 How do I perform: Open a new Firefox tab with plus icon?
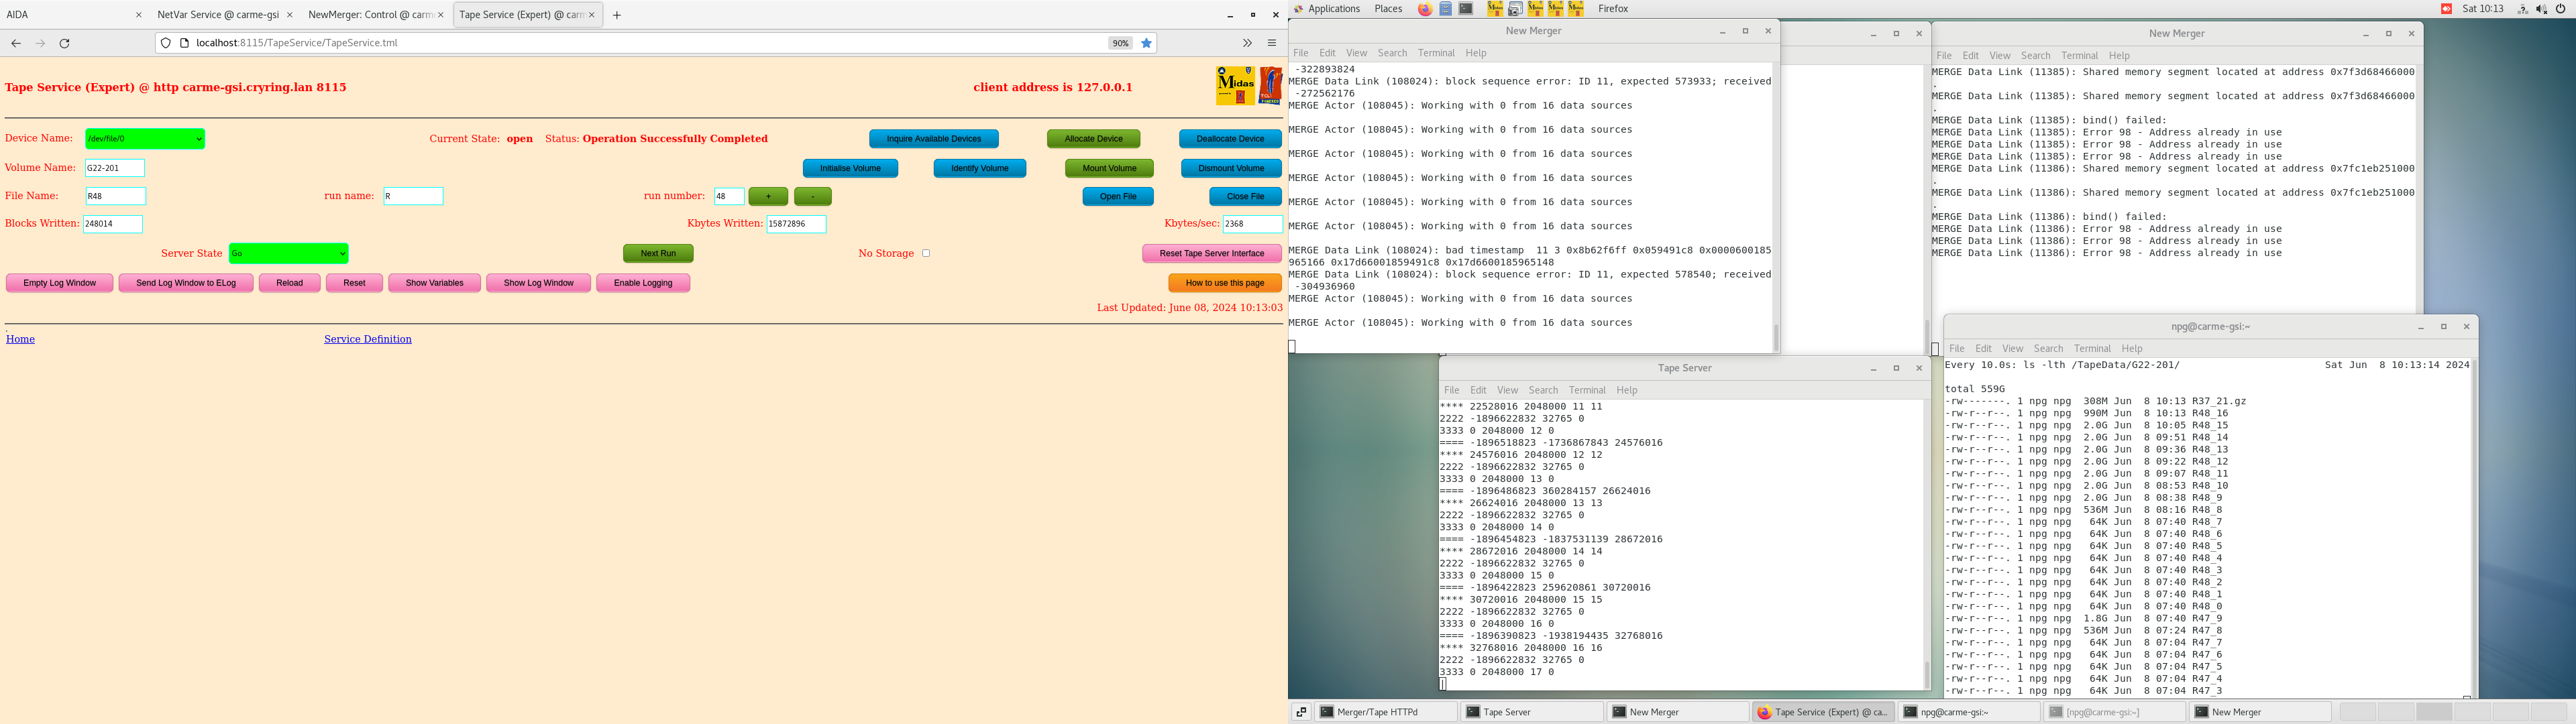coord(617,15)
